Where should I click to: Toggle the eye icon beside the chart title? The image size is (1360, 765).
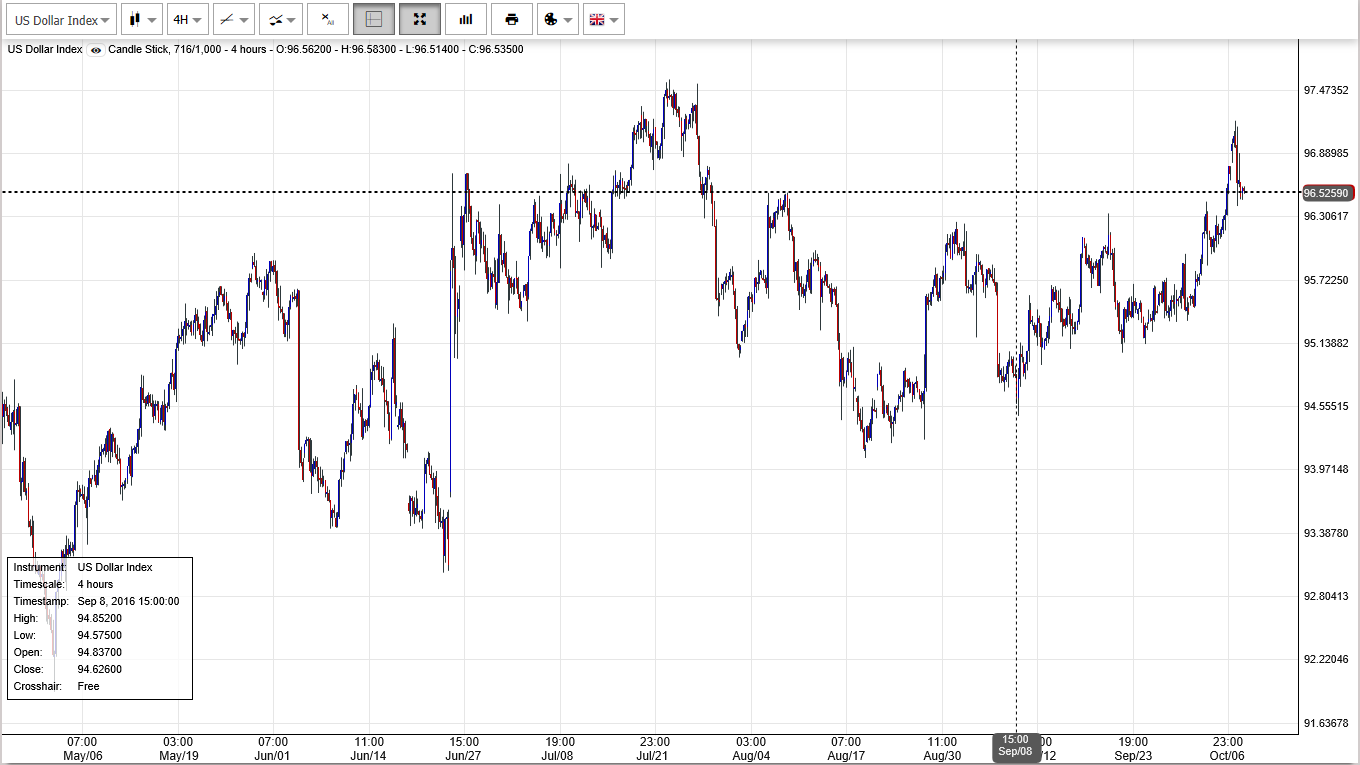96,50
